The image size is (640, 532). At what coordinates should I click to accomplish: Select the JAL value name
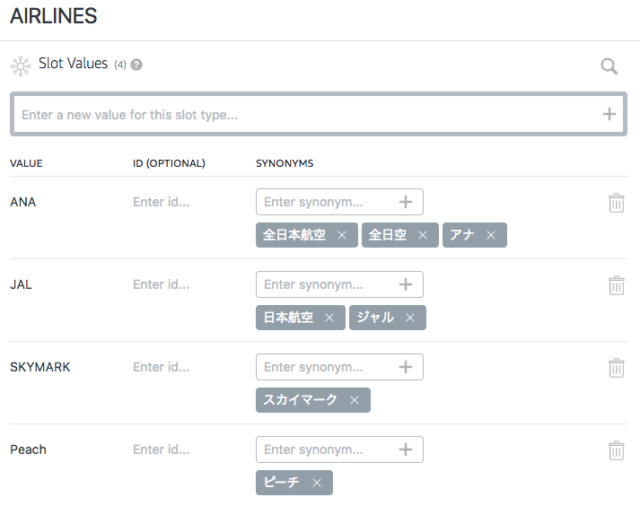tap(21, 285)
